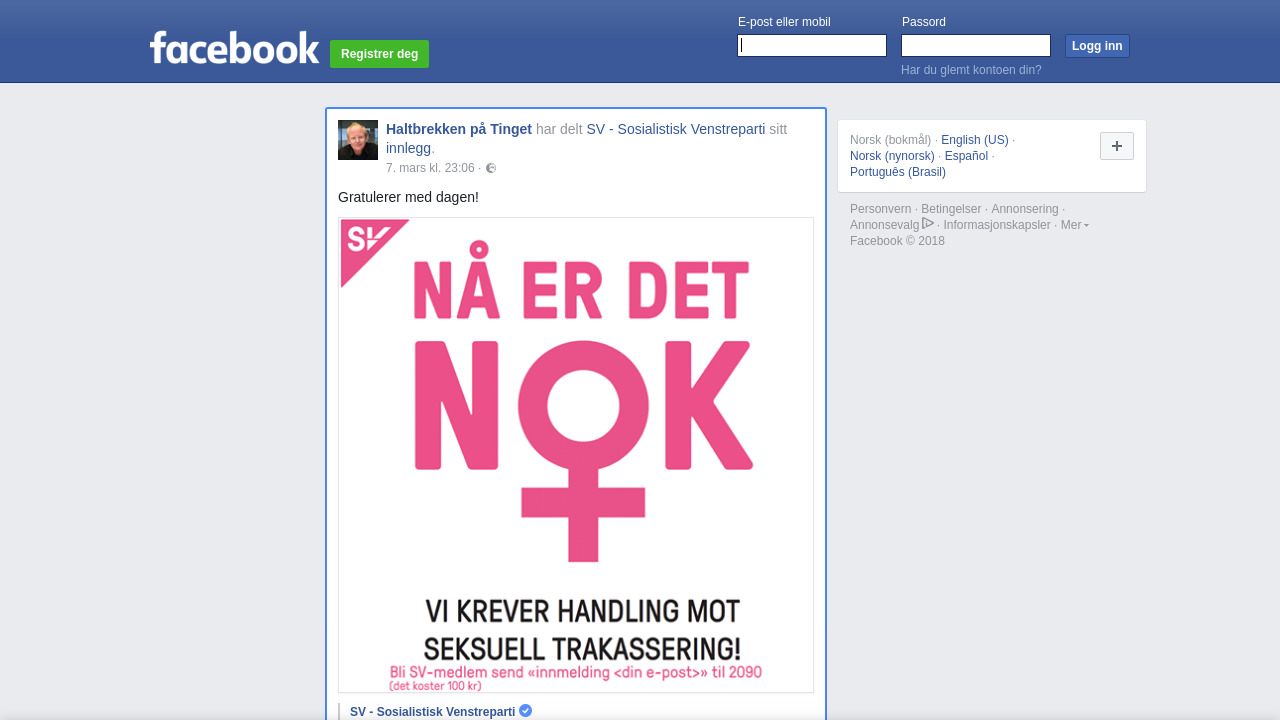Click the Facebook logo
This screenshot has height=720, width=1280.
pyautogui.click(x=234, y=48)
